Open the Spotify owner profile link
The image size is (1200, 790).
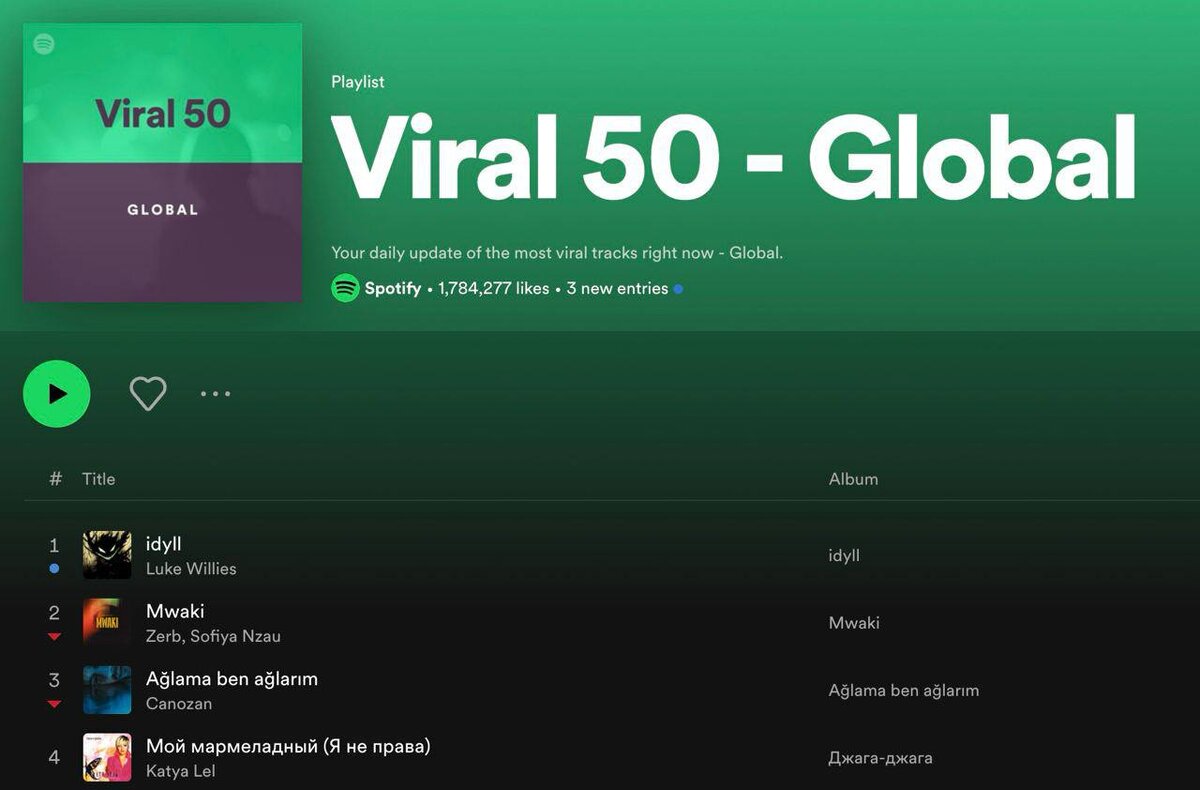392,288
